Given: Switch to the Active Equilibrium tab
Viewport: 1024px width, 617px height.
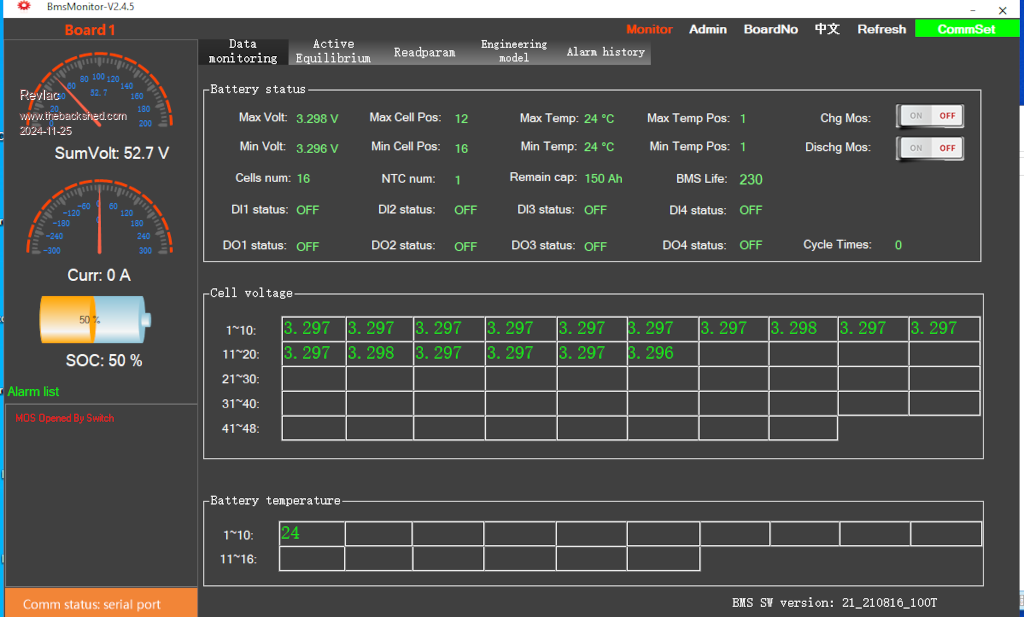Looking at the screenshot, I should [x=333, y=52].
